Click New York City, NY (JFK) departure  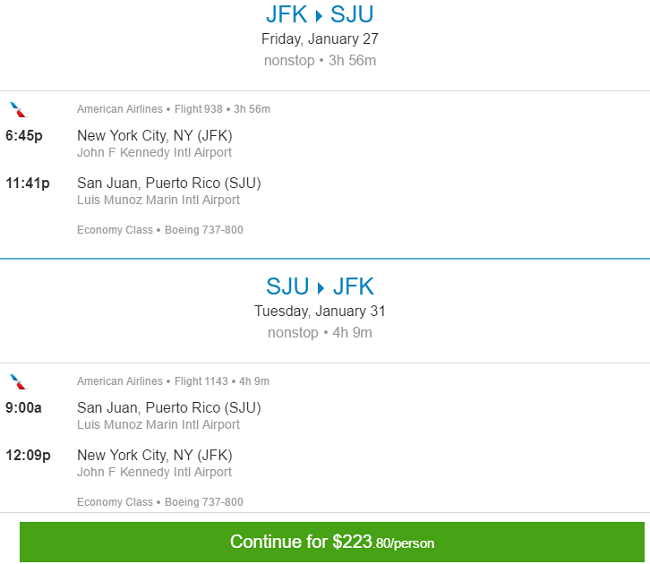[x=155, y=136]
